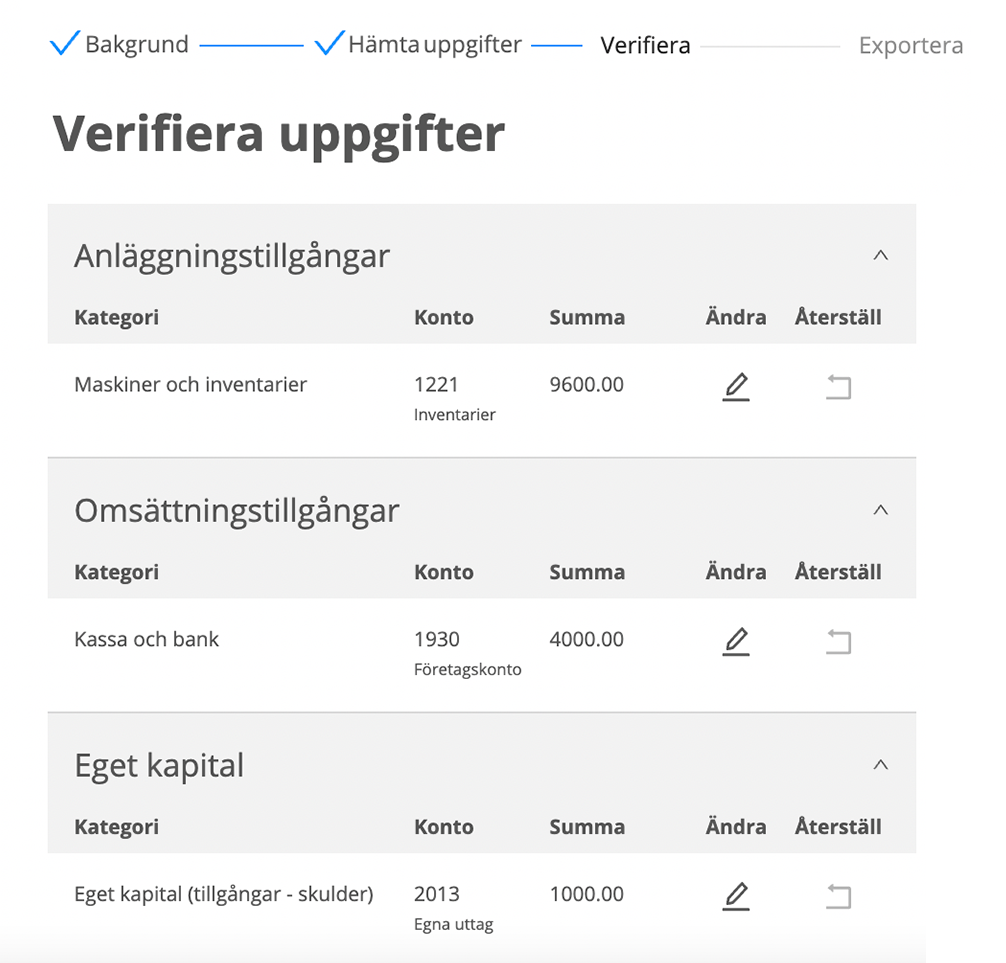Click the Bakgrund step checkmark icon
This screenshot has width=1006, height=963.
64,44
